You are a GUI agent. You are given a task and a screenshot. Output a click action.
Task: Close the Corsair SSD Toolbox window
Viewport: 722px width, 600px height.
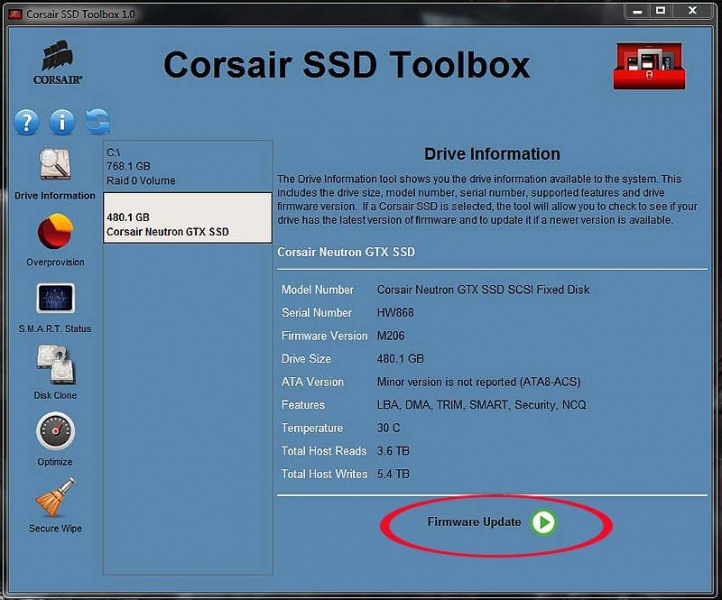[x=693, y=11]
